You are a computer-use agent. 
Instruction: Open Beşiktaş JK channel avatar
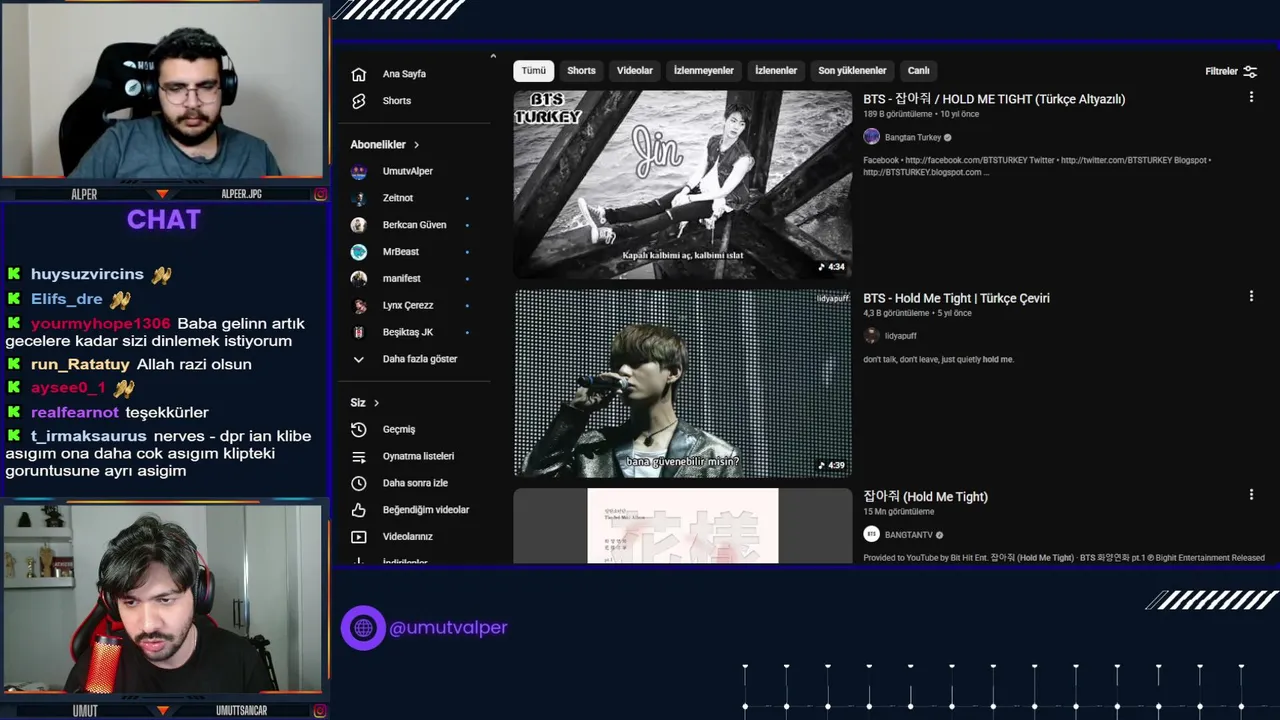pos(359,332)
